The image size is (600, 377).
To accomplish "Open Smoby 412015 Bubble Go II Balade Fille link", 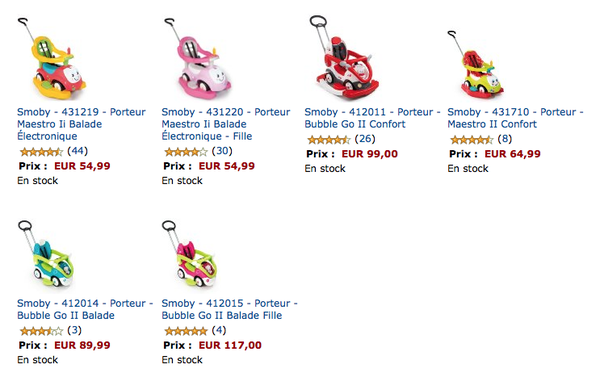I will [x=229, y=309].
